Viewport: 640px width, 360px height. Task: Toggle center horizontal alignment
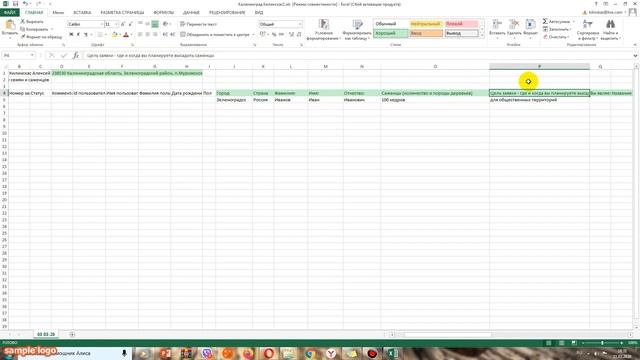[x=147, y=35]
